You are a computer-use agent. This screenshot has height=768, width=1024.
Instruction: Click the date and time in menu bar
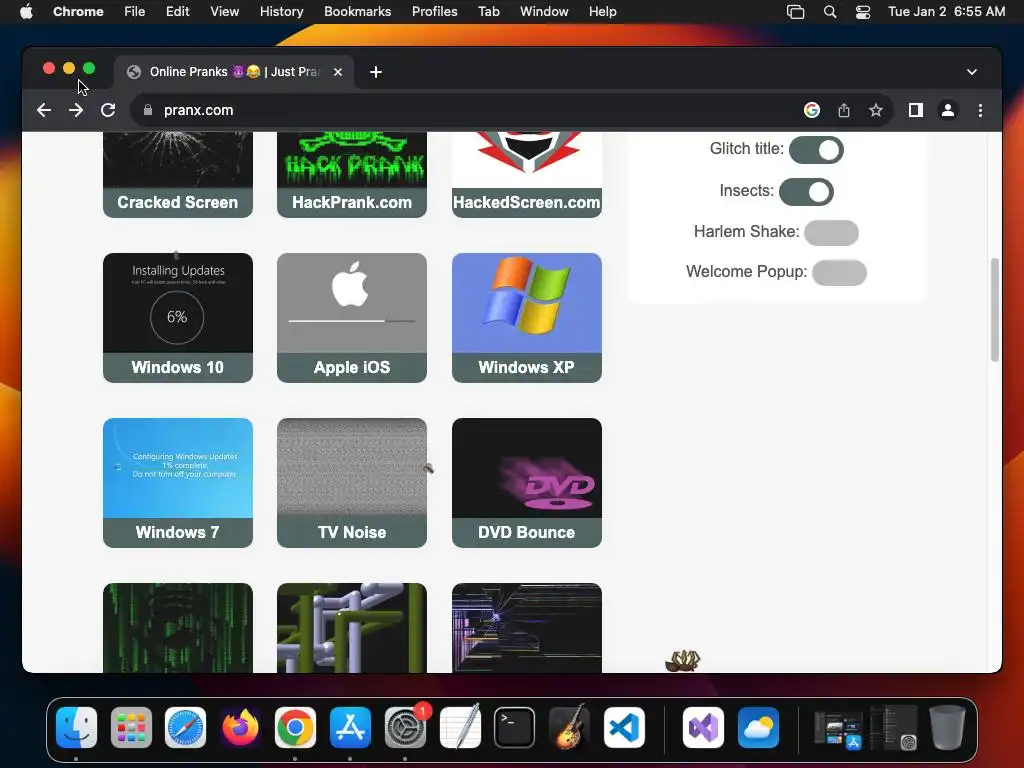point(946,12)
